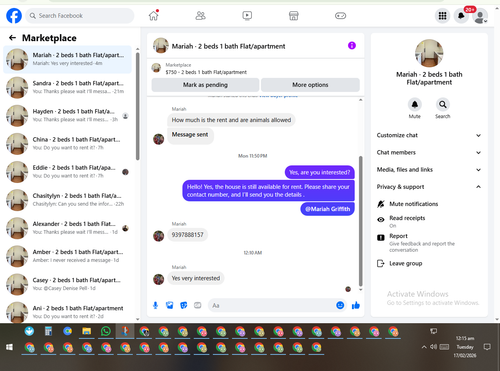Show hidden system tray icons
This screenshot has height=371, width=500.
click(424, 347)
